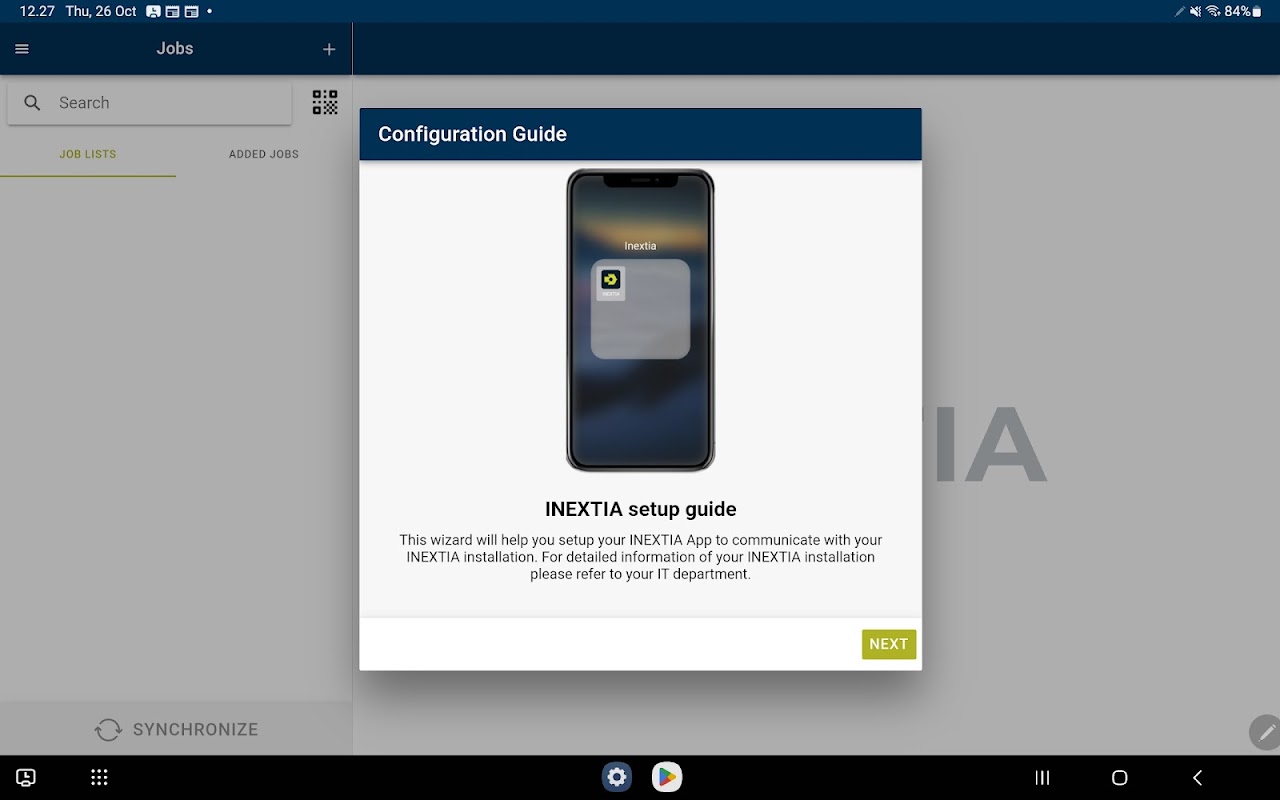
Task: Tap the clock showing 12.27
Action: point(37,11)
